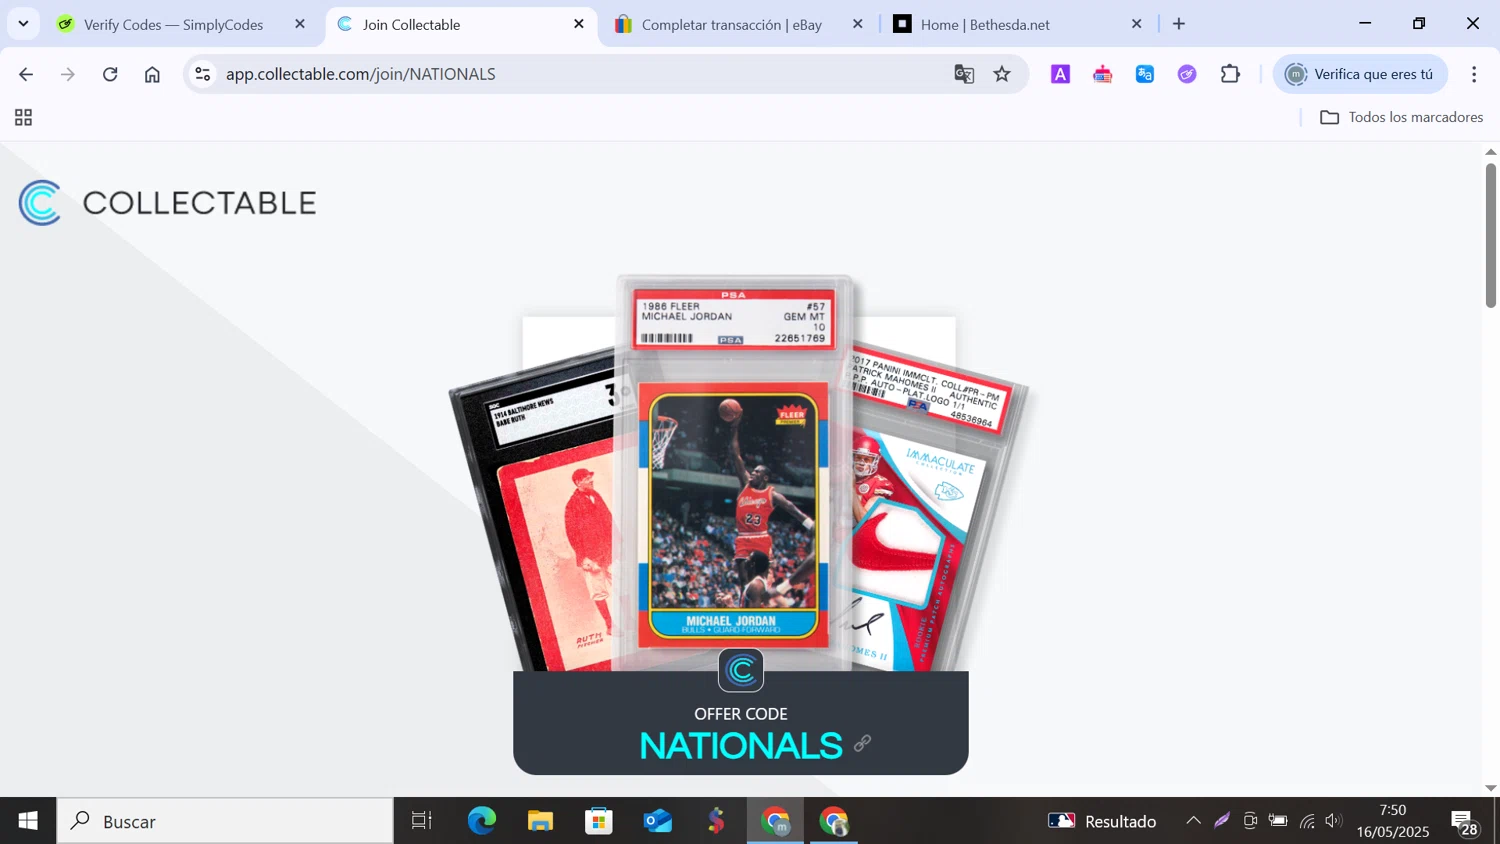Open the red-blue S app on taskbar
Screen dimensions: 1500x844
[x=717, y=821]
